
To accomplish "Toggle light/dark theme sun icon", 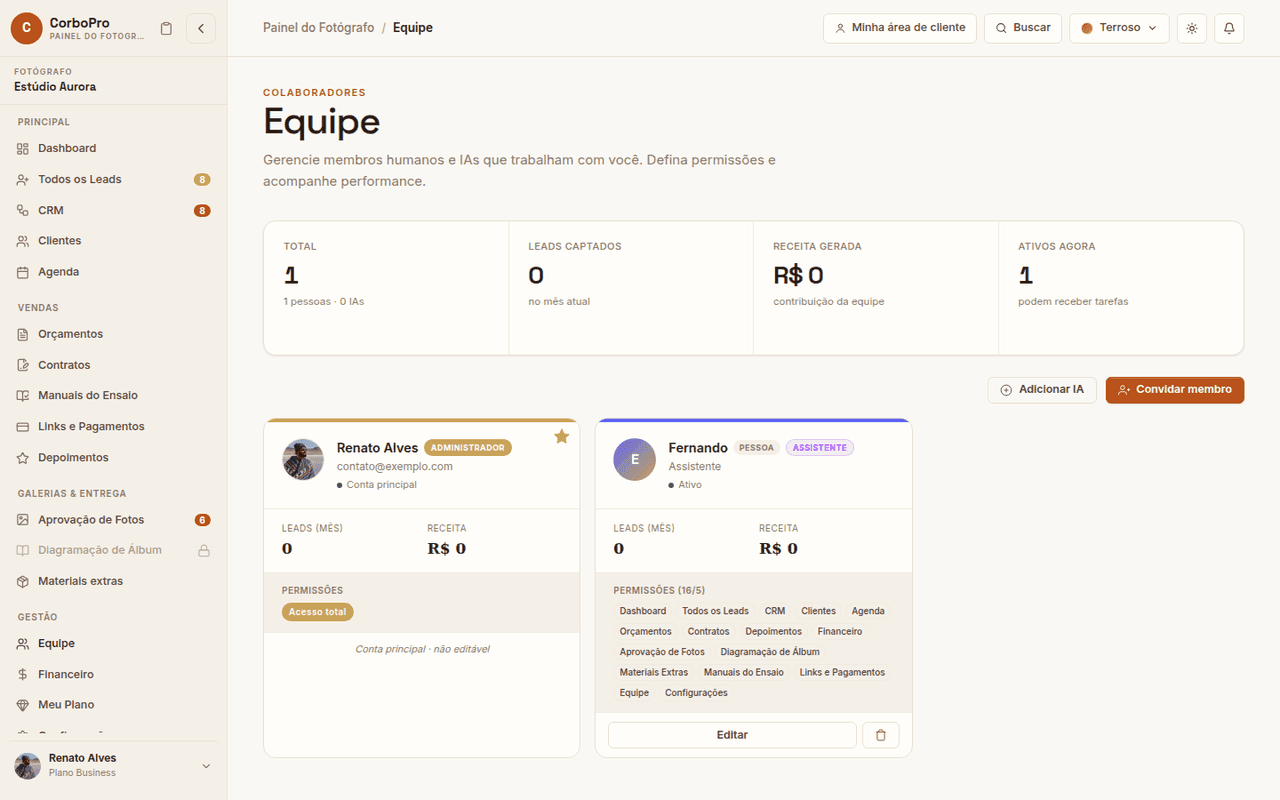I will pyautogui.click(x=1191, y=28).
